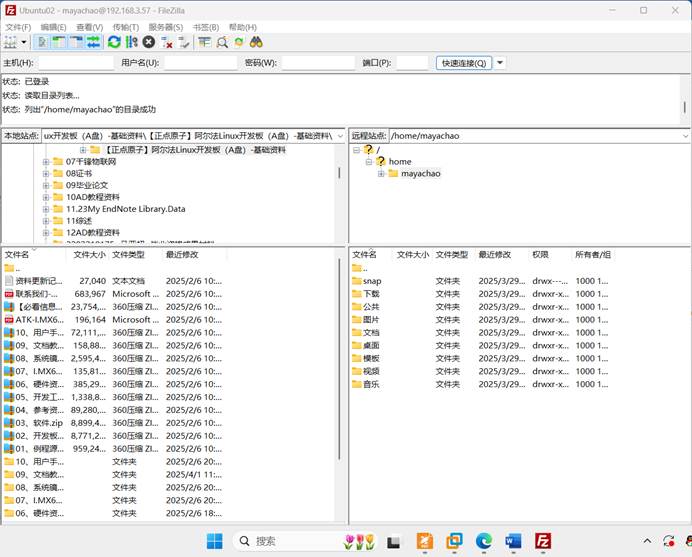Screen dimensions: 692x557
Task: Open Word from the taskbar
Action: point(513,541)
